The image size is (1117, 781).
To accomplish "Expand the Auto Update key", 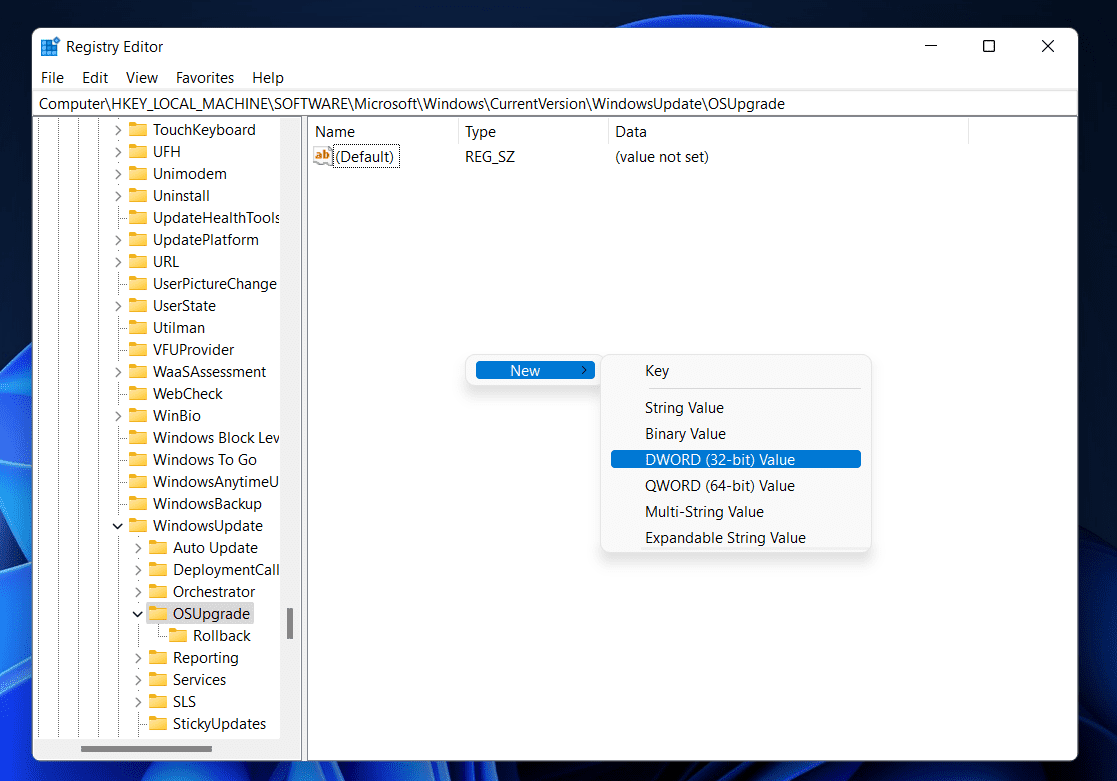I will tap(138, 549).
